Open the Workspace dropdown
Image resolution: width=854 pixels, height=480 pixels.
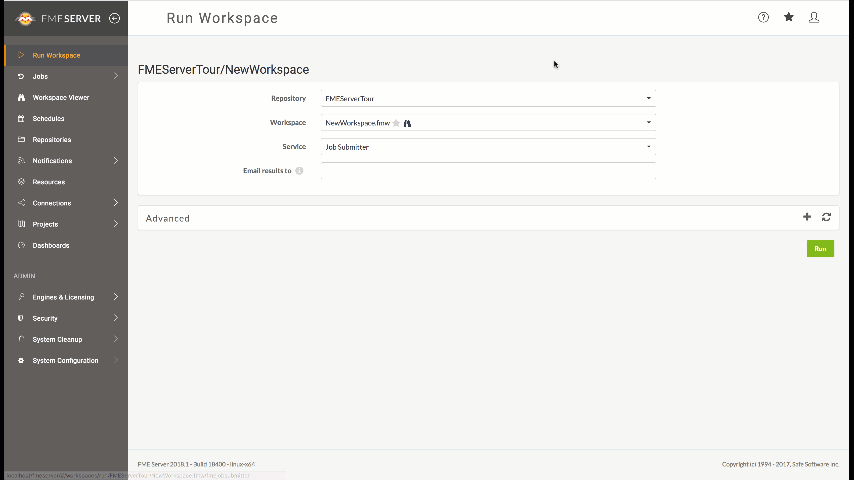(x=488, y=123)
